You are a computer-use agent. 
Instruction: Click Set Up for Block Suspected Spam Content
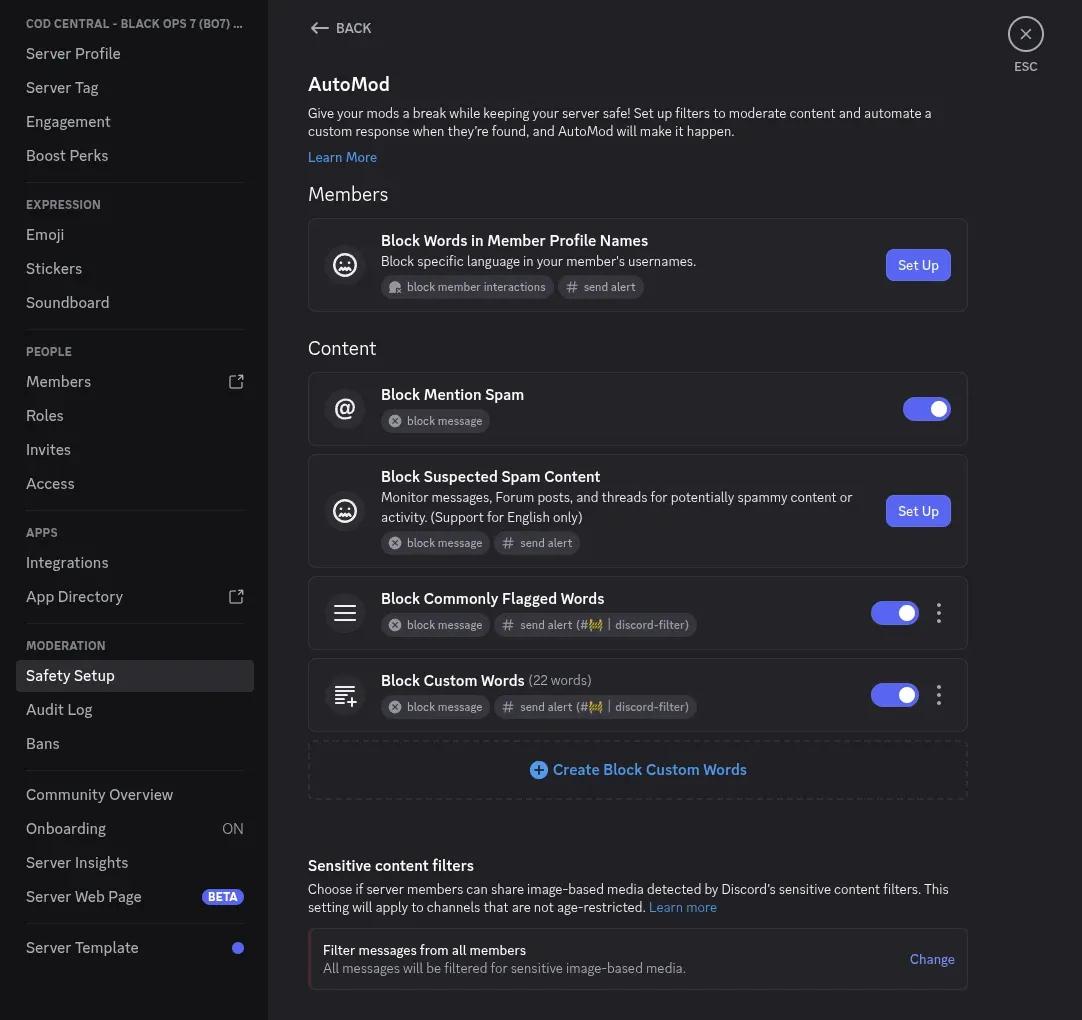(x=917, y=511)
